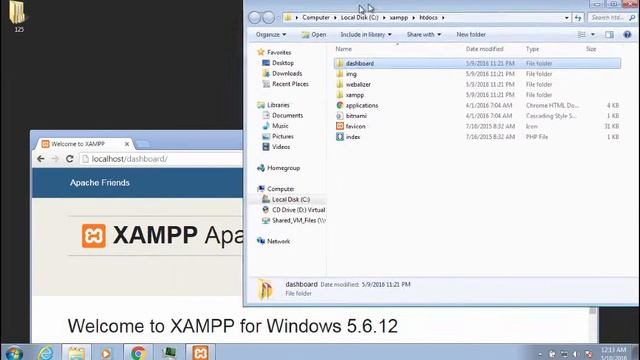640x360 pixels.
Task: Select Local Disk (C:) in navigation pane
Action: [291, 200]
